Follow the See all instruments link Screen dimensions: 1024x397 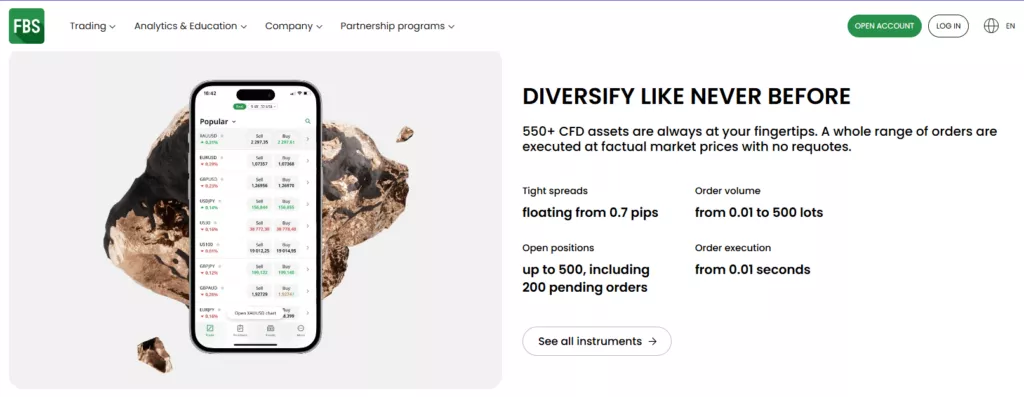pyautogui.click(x=597, y=341)
